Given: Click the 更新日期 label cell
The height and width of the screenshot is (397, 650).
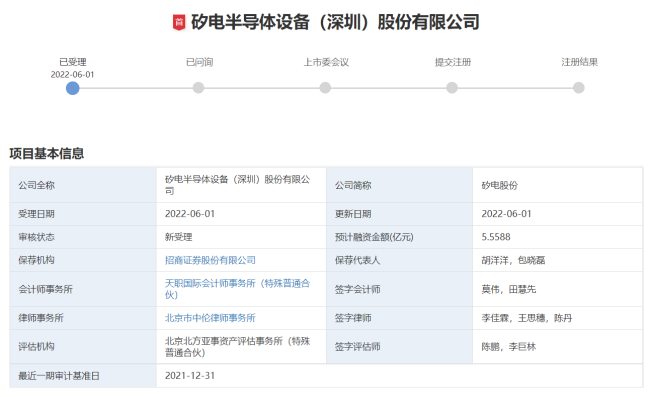Looking at the screenshot, I should pyautogui.click(x=400, y=214).
